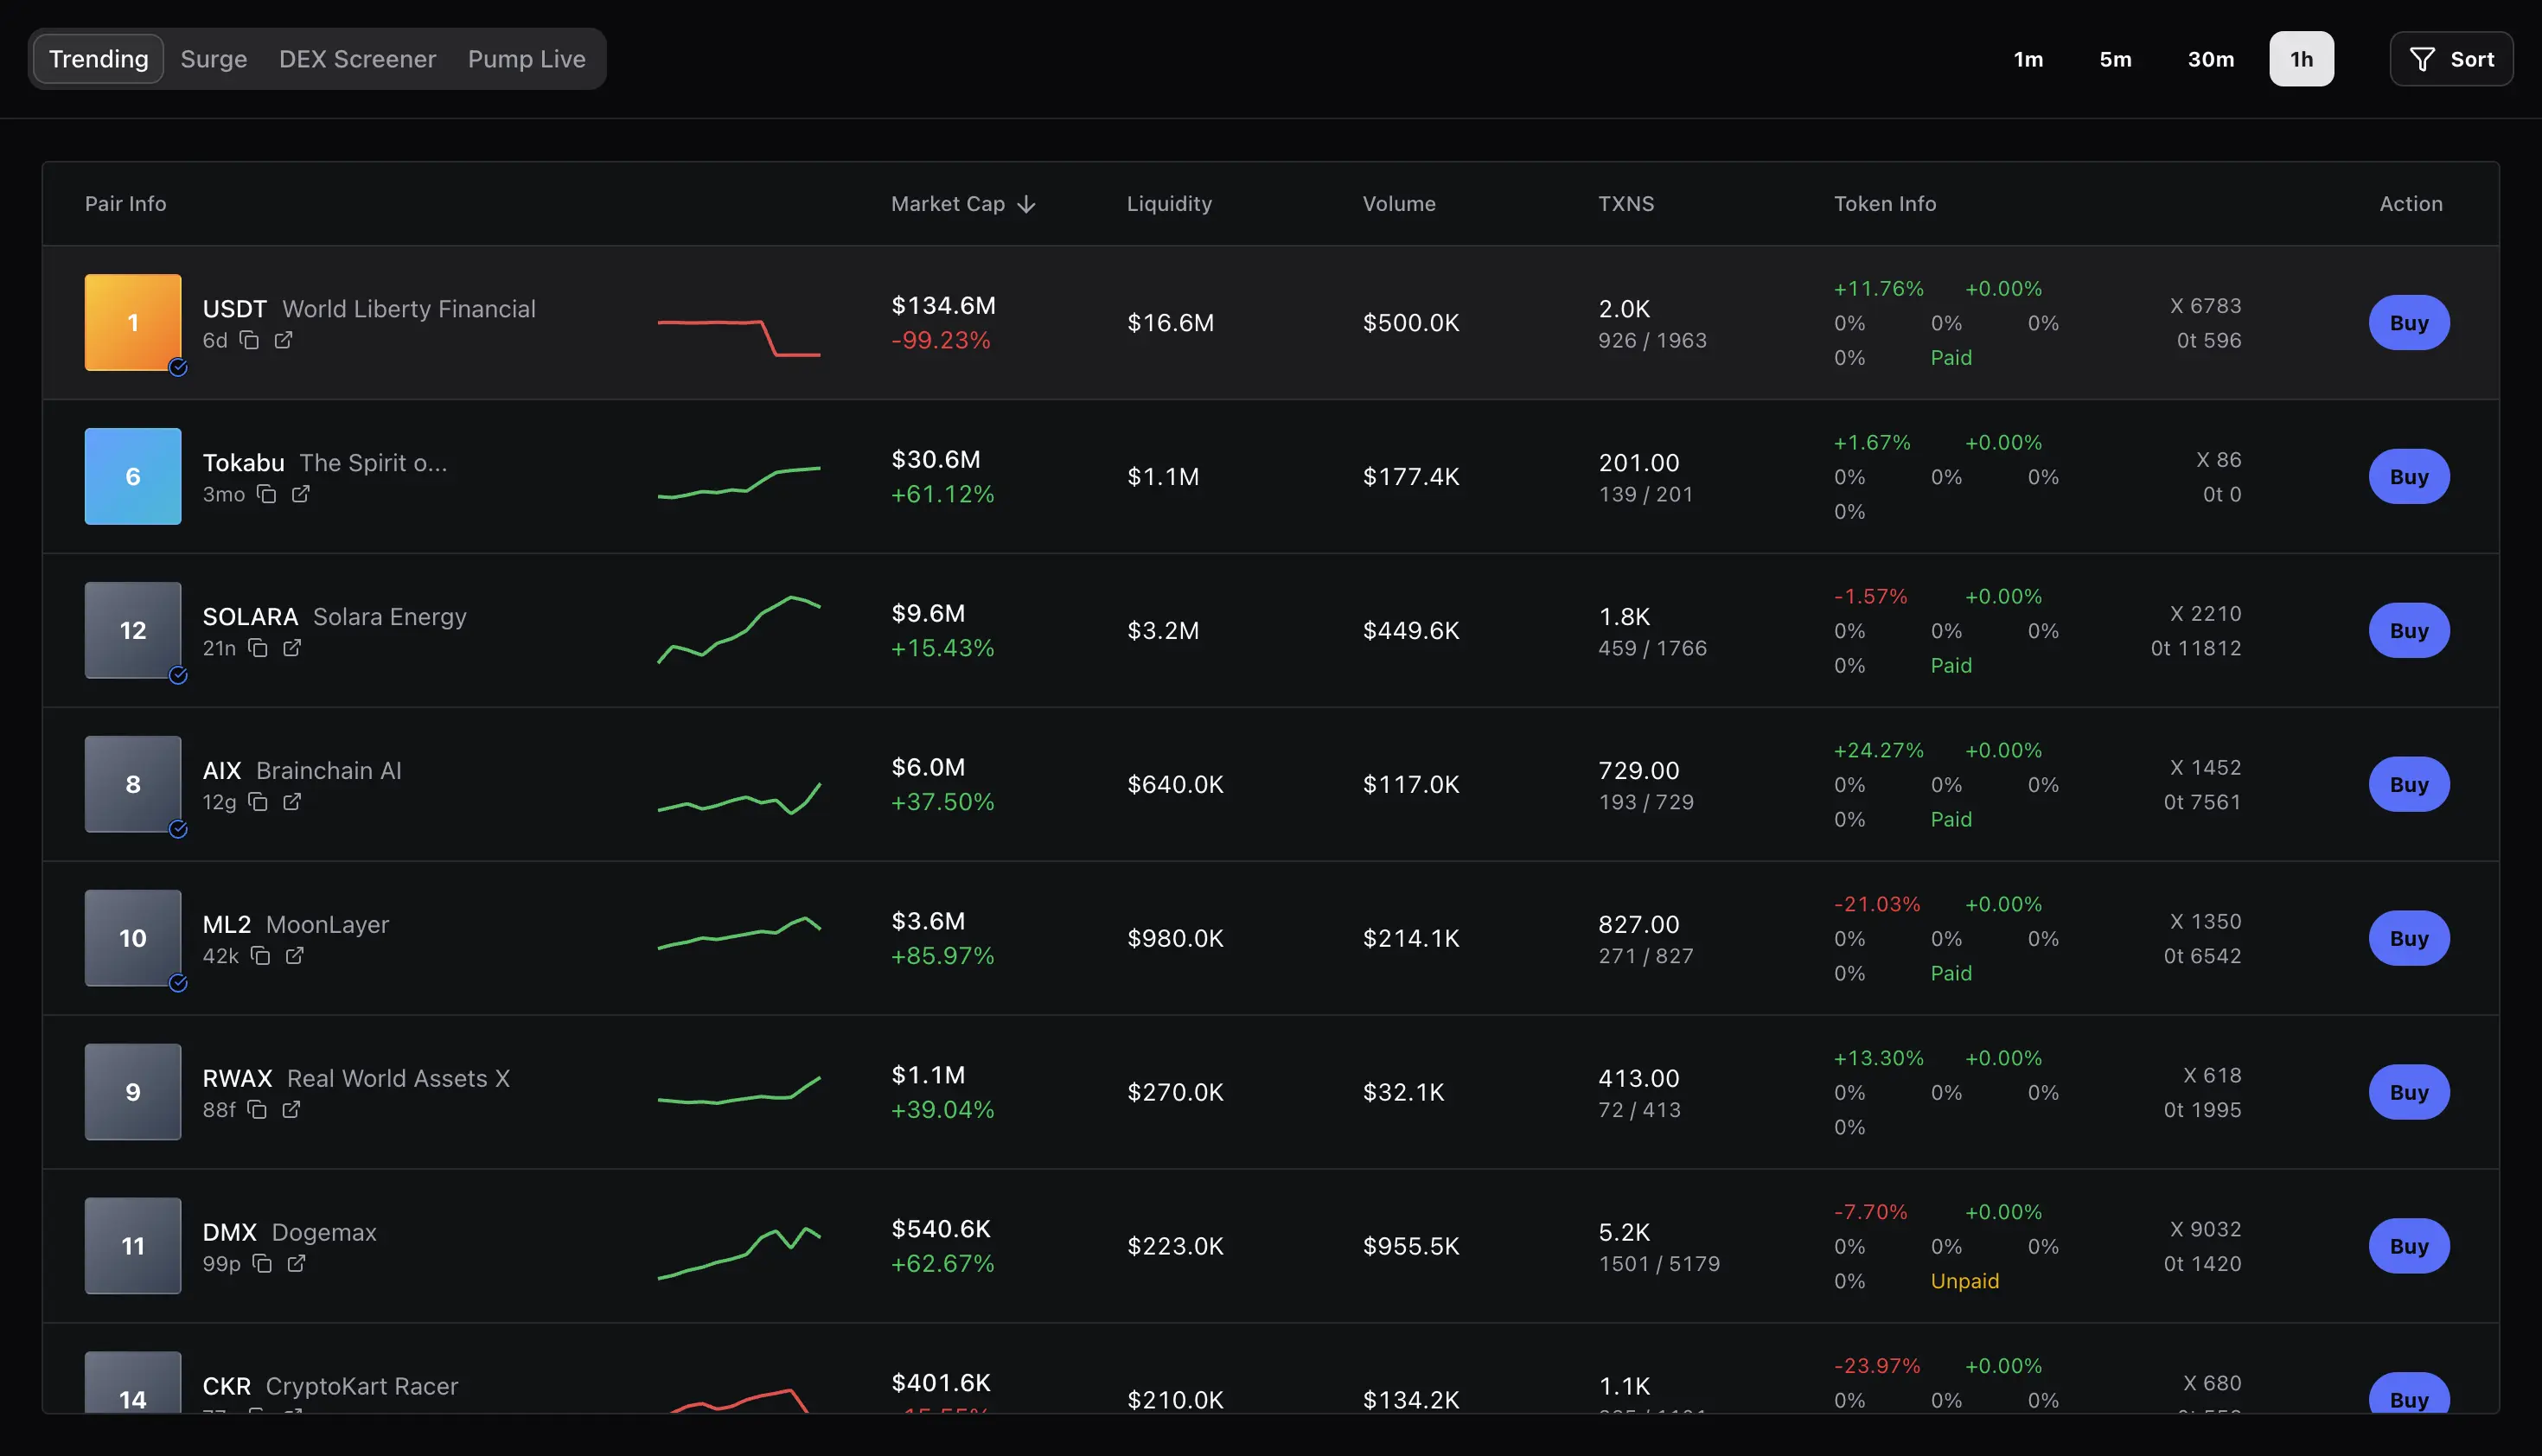Copy the SOLARA contract address
This screenshot has width=2542, height=1456.
[259, 648]
